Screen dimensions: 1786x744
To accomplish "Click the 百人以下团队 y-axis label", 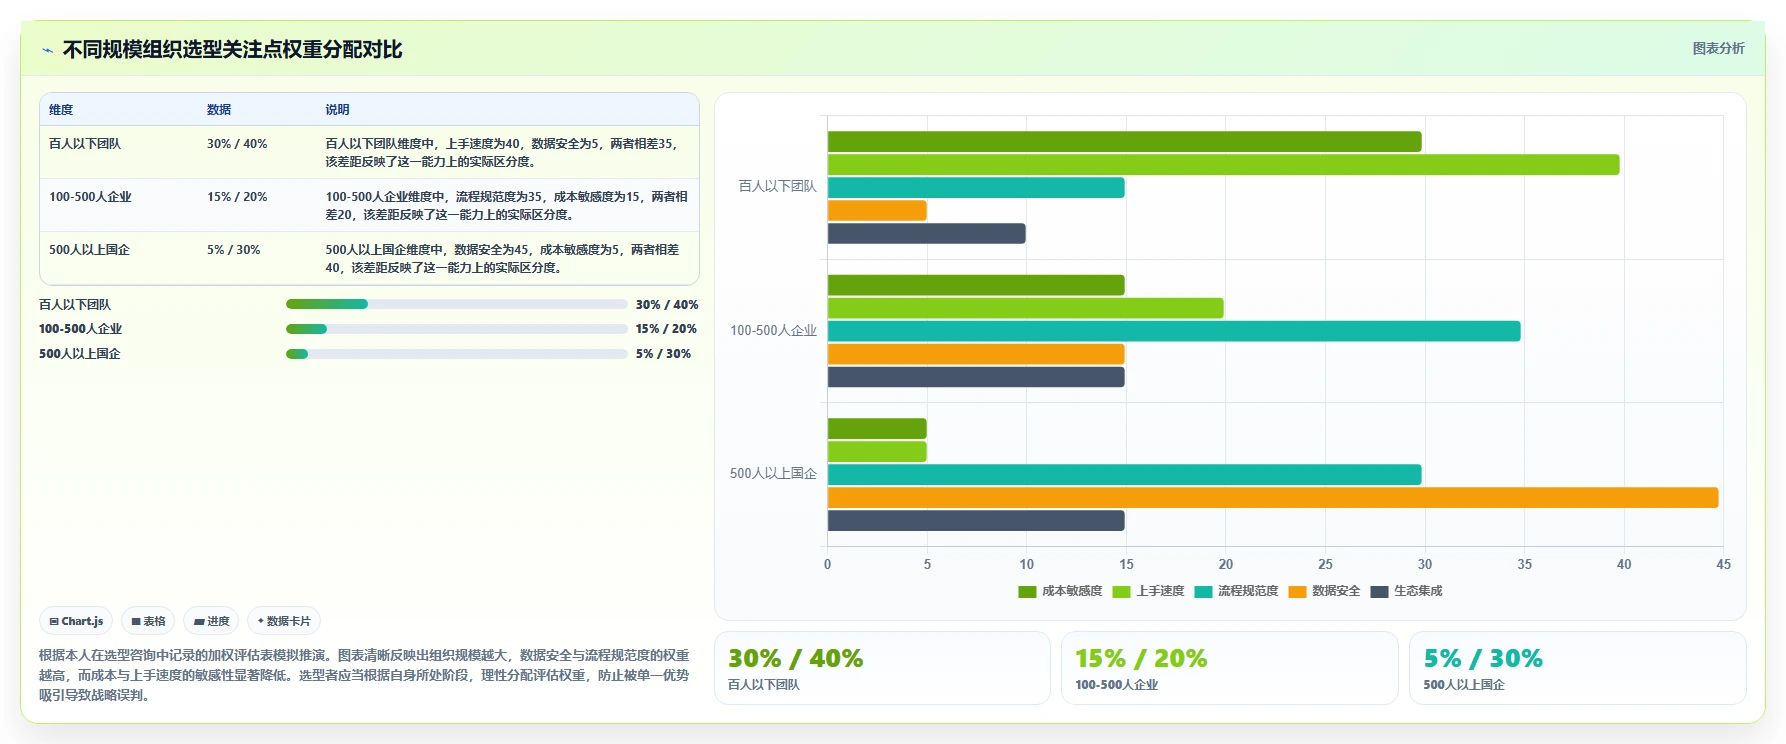I will [x=777, y=187].
